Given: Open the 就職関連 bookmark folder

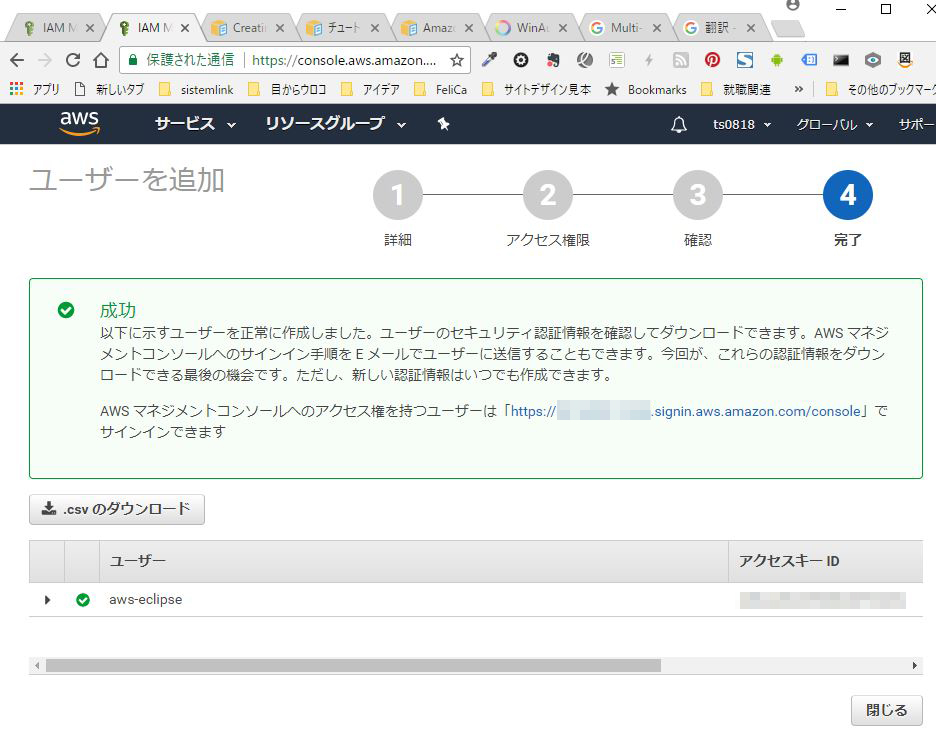Looking at the screenshot, I should tap(736, 90).
